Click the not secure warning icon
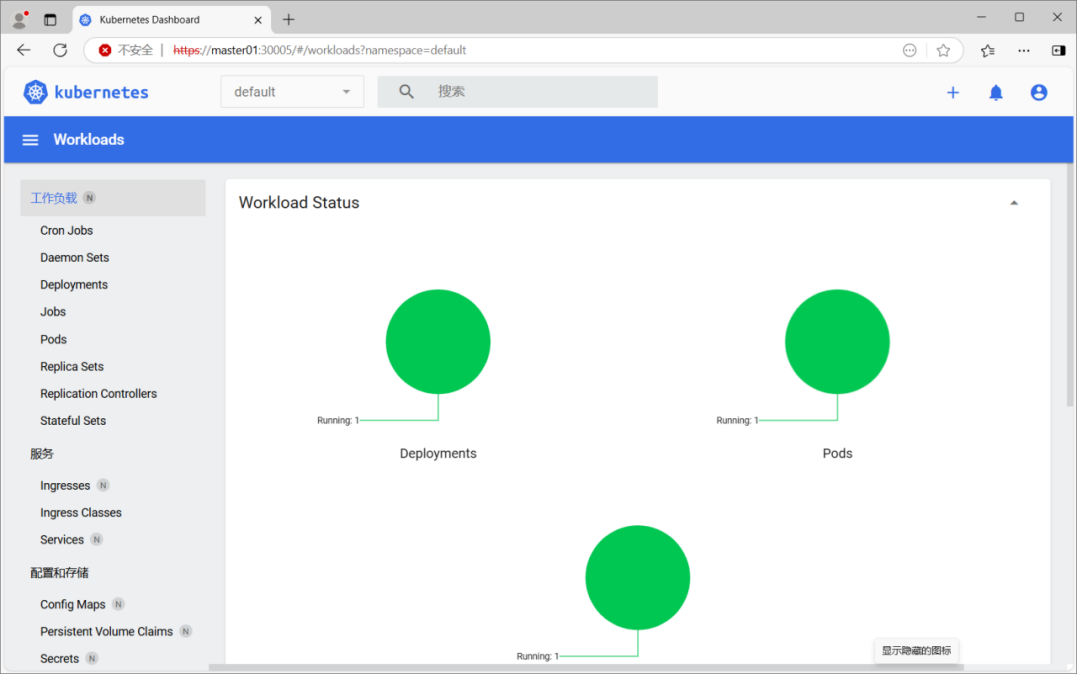The height and width of the screenshot is (675, 1078). (104, 50)
